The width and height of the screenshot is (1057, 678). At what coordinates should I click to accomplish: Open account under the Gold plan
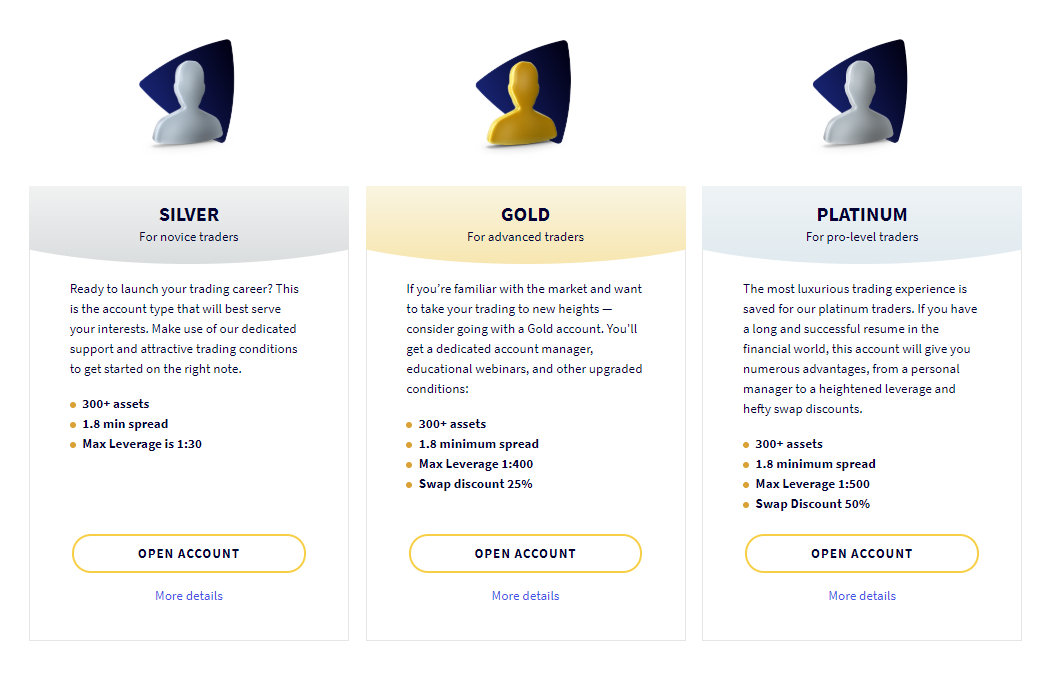coord(525,553)
